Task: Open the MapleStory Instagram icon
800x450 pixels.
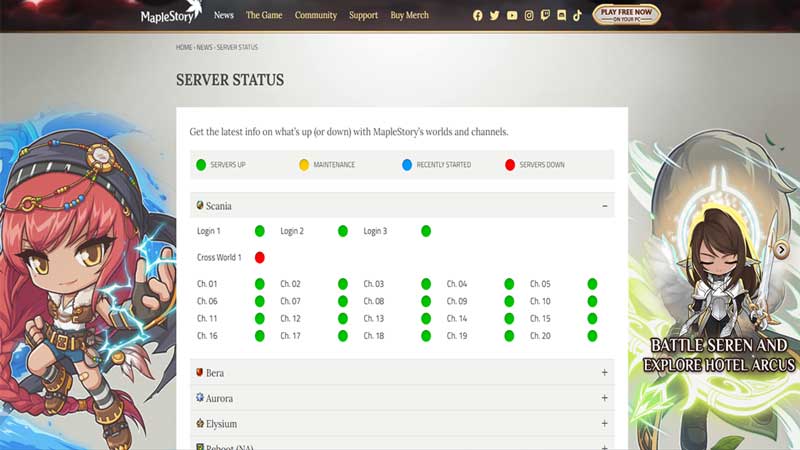Action: 529,15
